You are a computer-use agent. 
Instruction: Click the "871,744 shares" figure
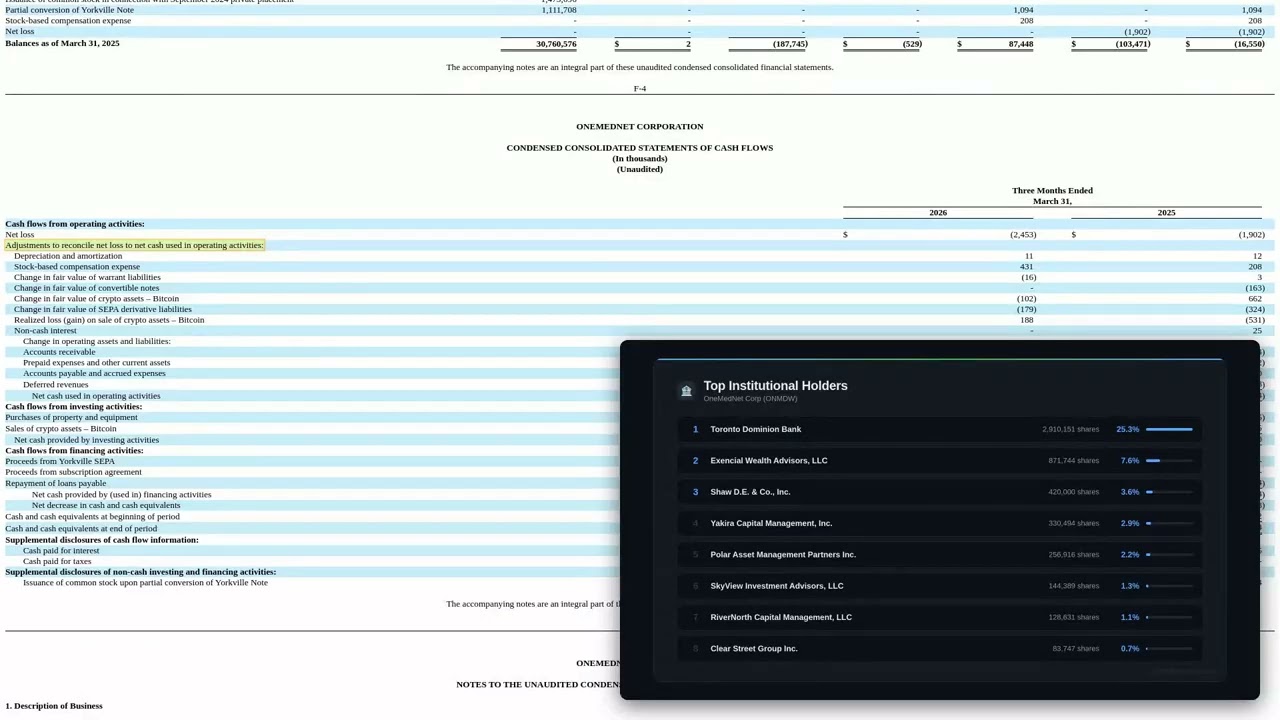1073,461
